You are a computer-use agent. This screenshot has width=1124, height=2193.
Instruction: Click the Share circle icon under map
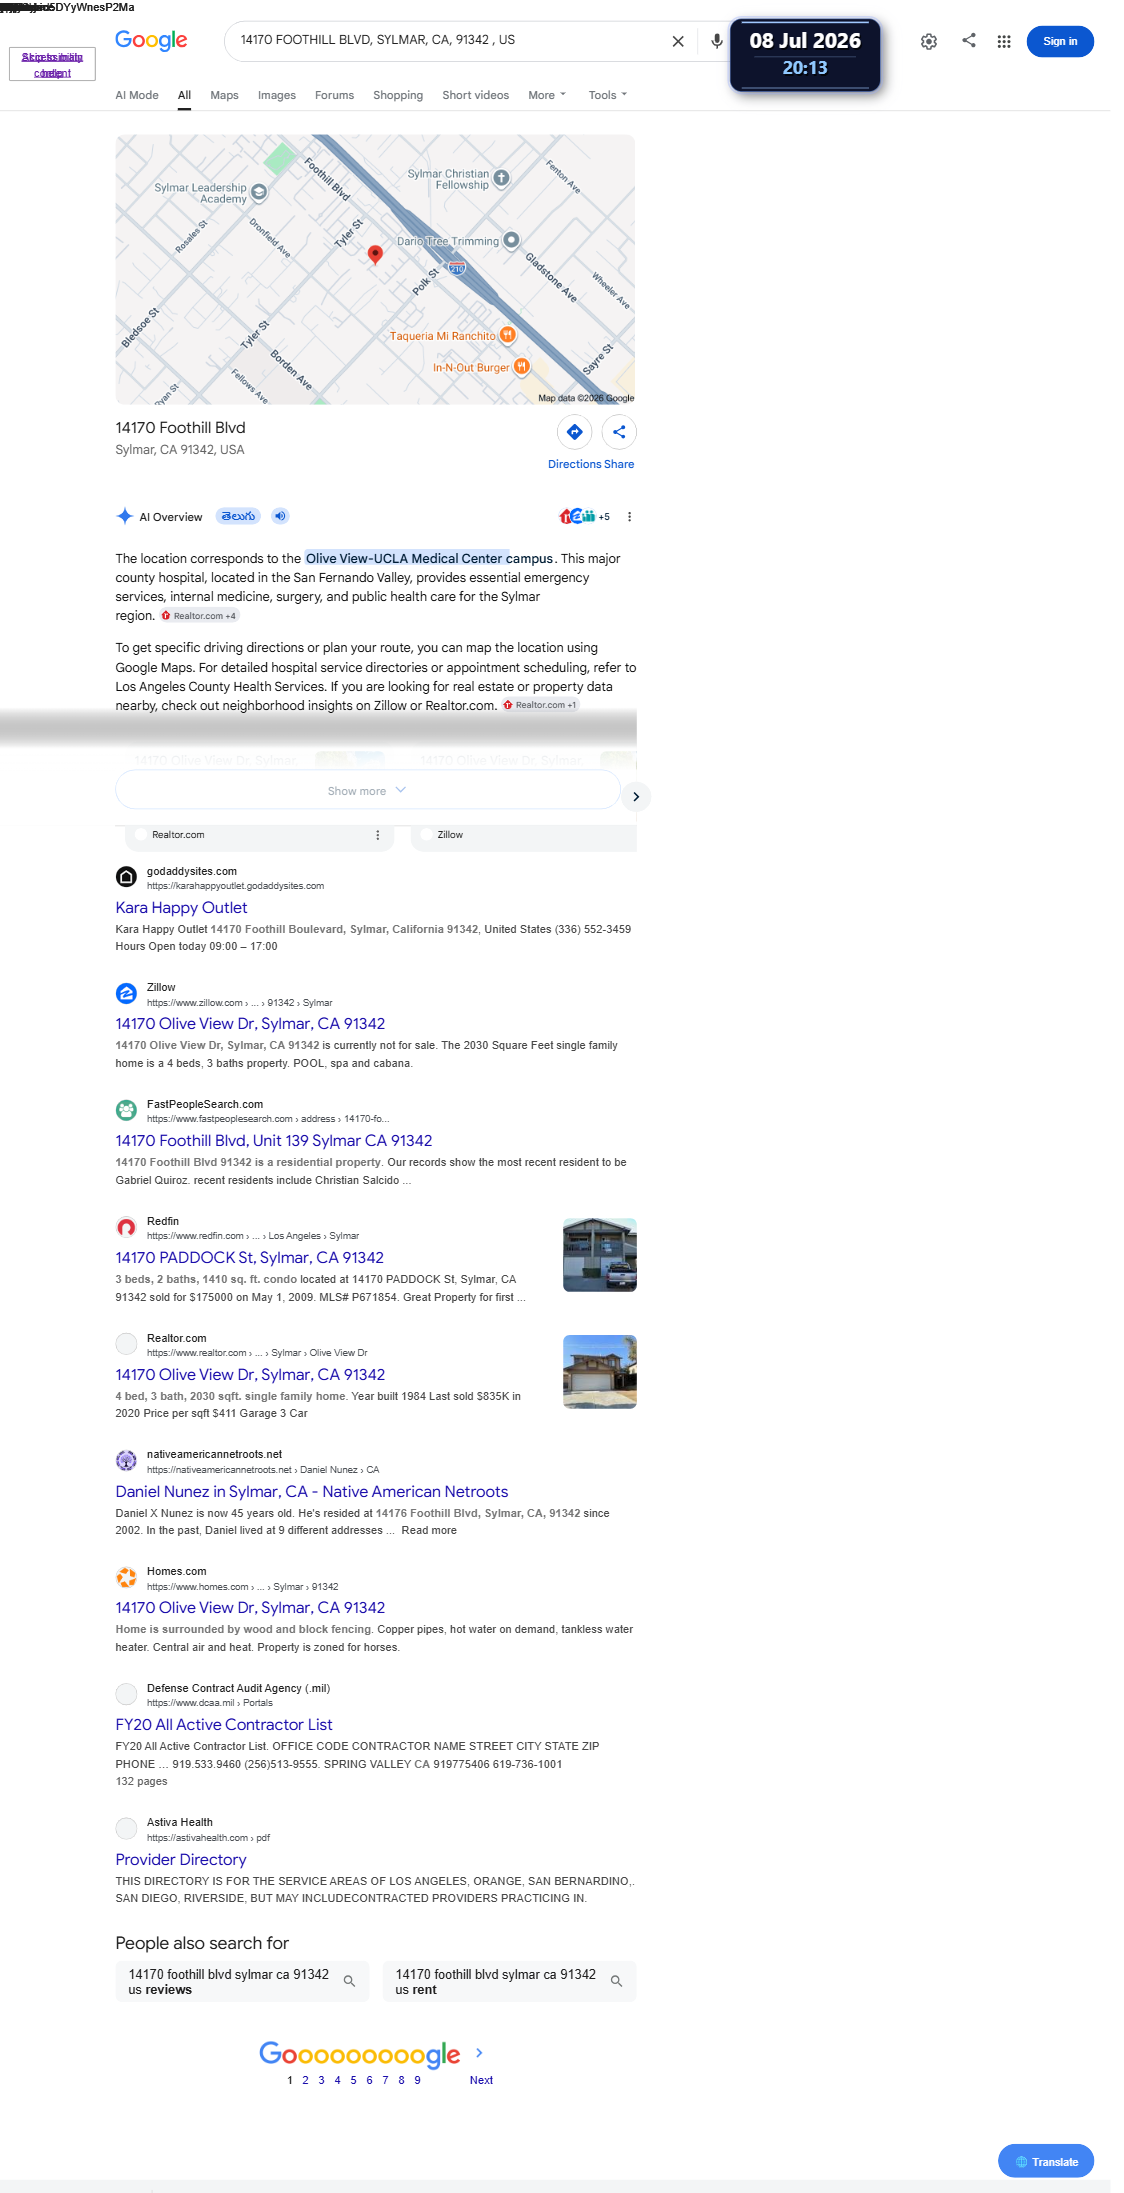(x=619, y=432)
